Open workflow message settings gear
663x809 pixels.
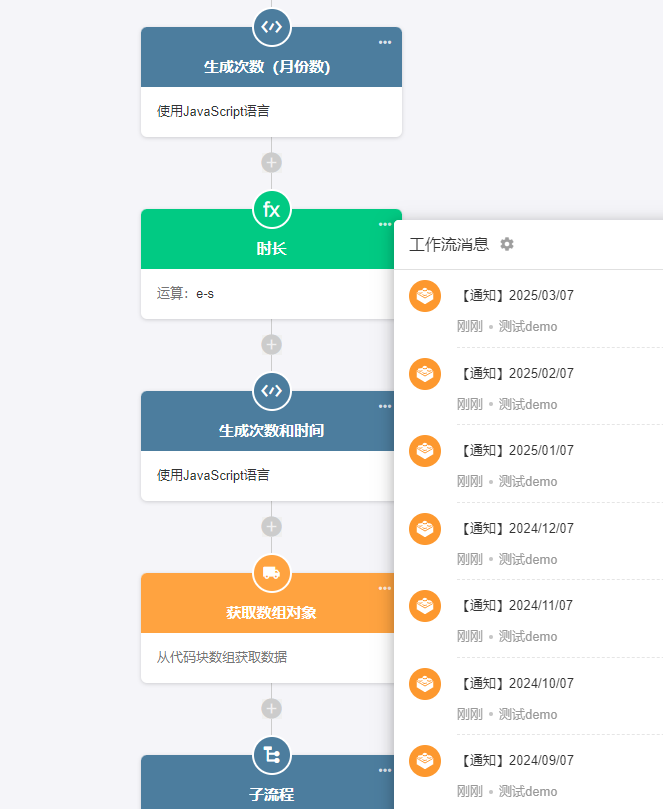coord(507,244)
